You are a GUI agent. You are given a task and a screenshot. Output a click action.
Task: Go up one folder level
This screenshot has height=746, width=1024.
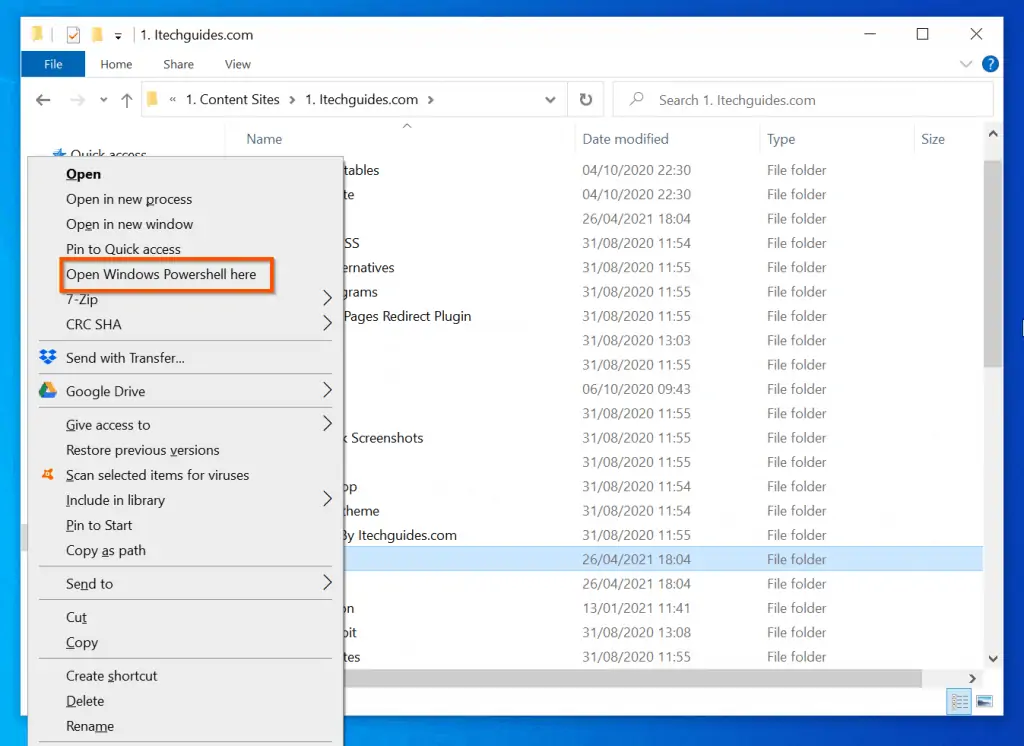pyautogui.click(x=127, y=100)
